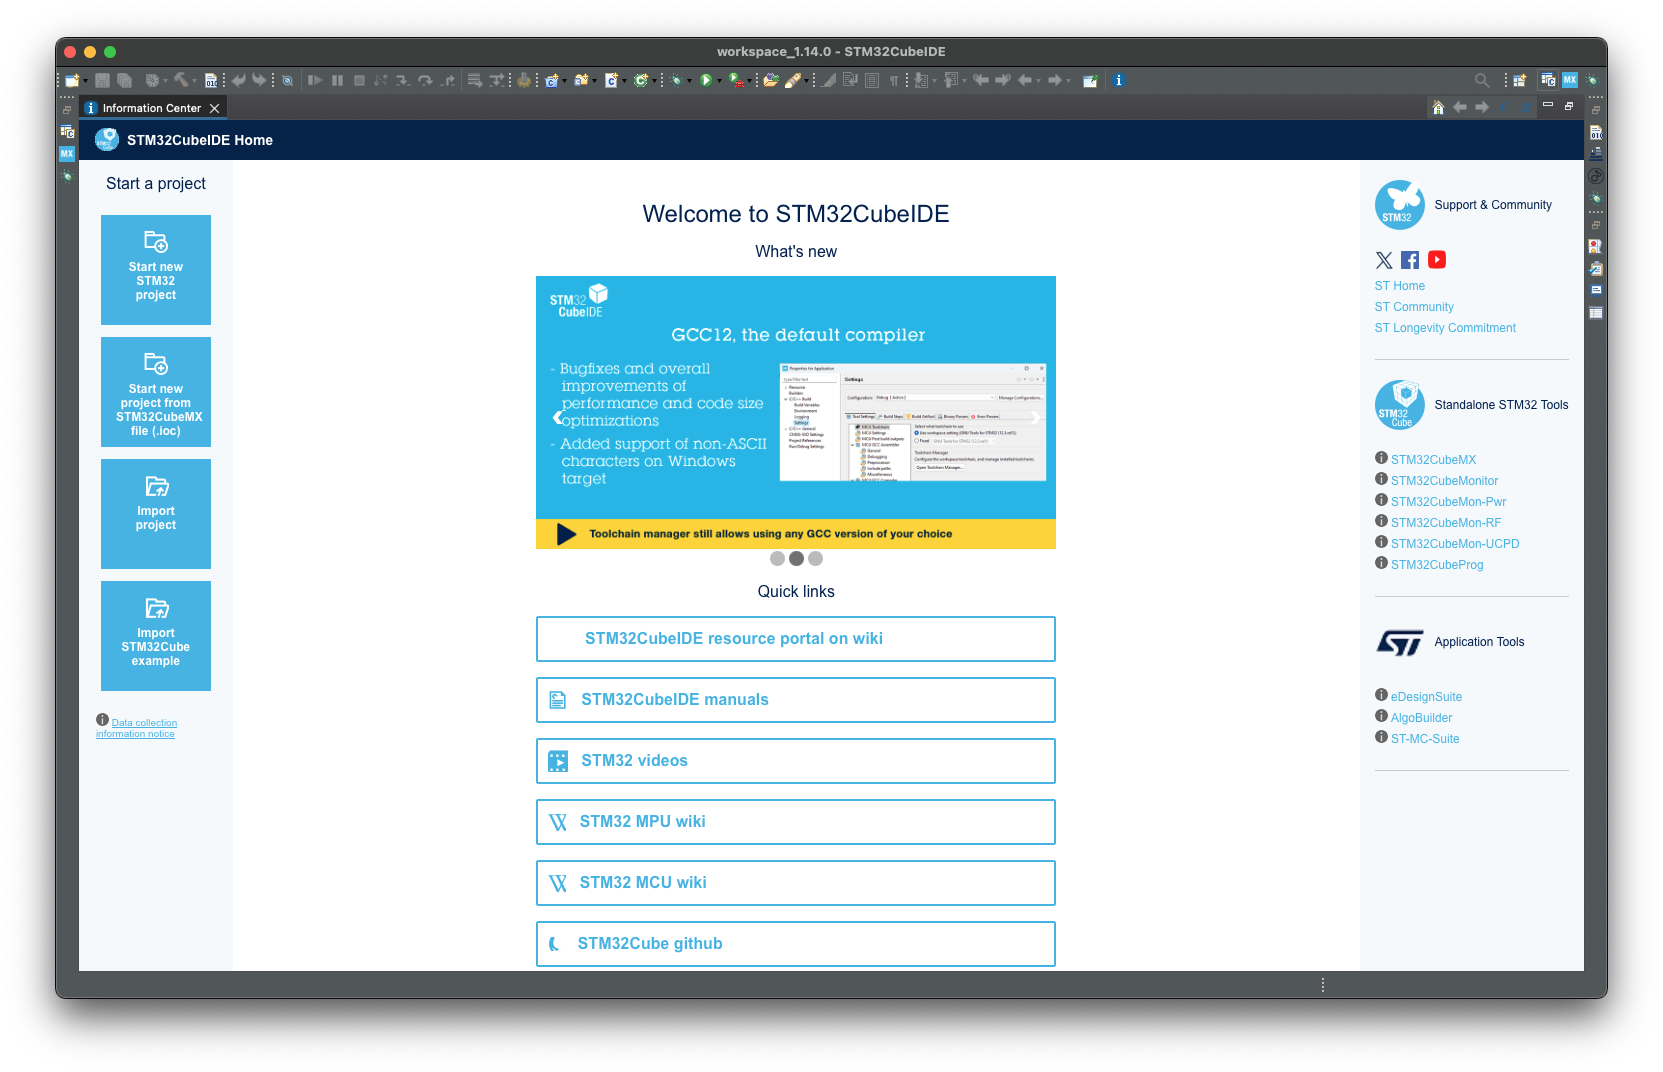Open STM32 MPU wiki quick link
This screenshot has height=1072, width=1663.
796,822
